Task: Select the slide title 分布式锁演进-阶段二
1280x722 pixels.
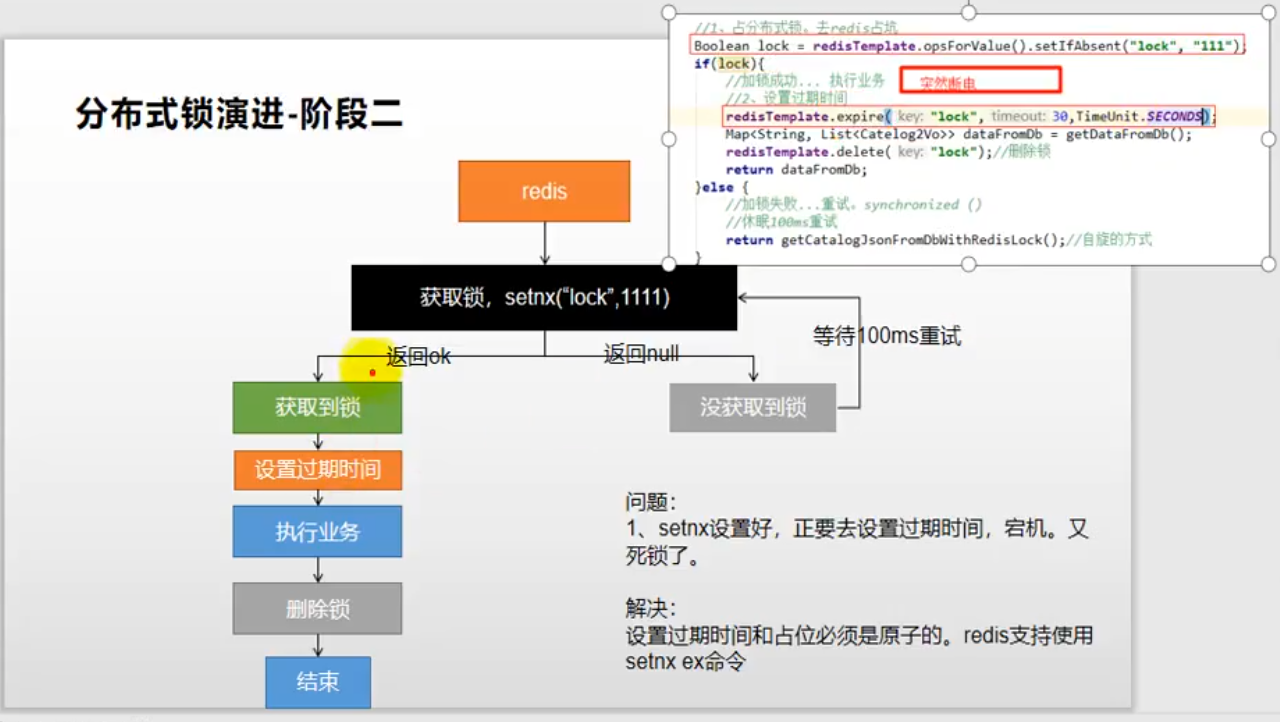Action: coord(238,114)
